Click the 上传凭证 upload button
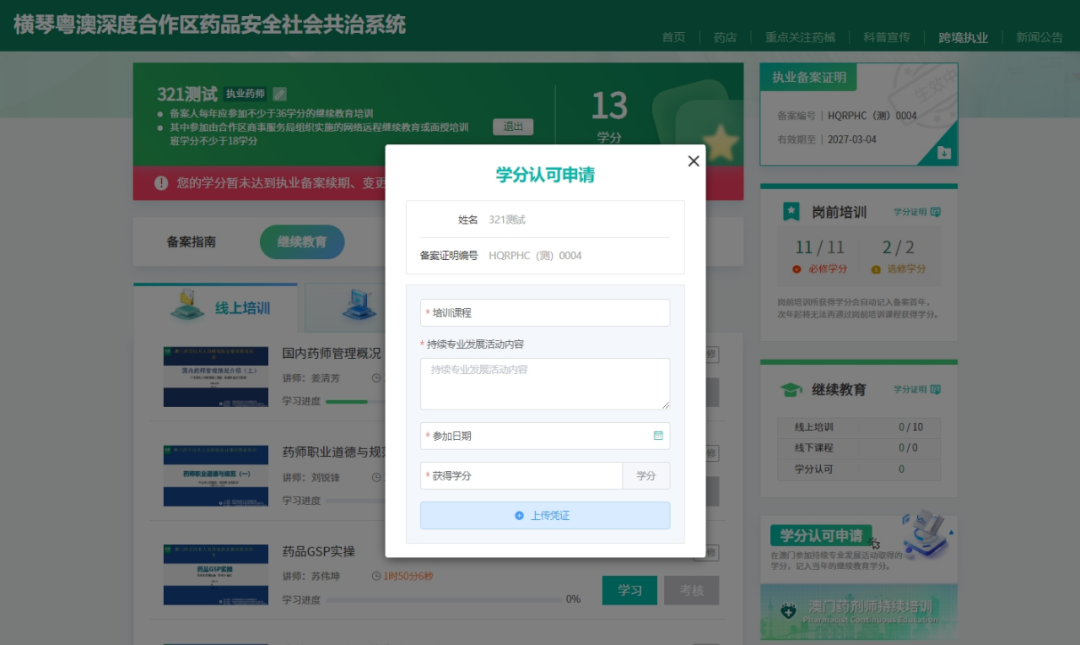Screen dimensions: 1080x645 pos(545,515)
